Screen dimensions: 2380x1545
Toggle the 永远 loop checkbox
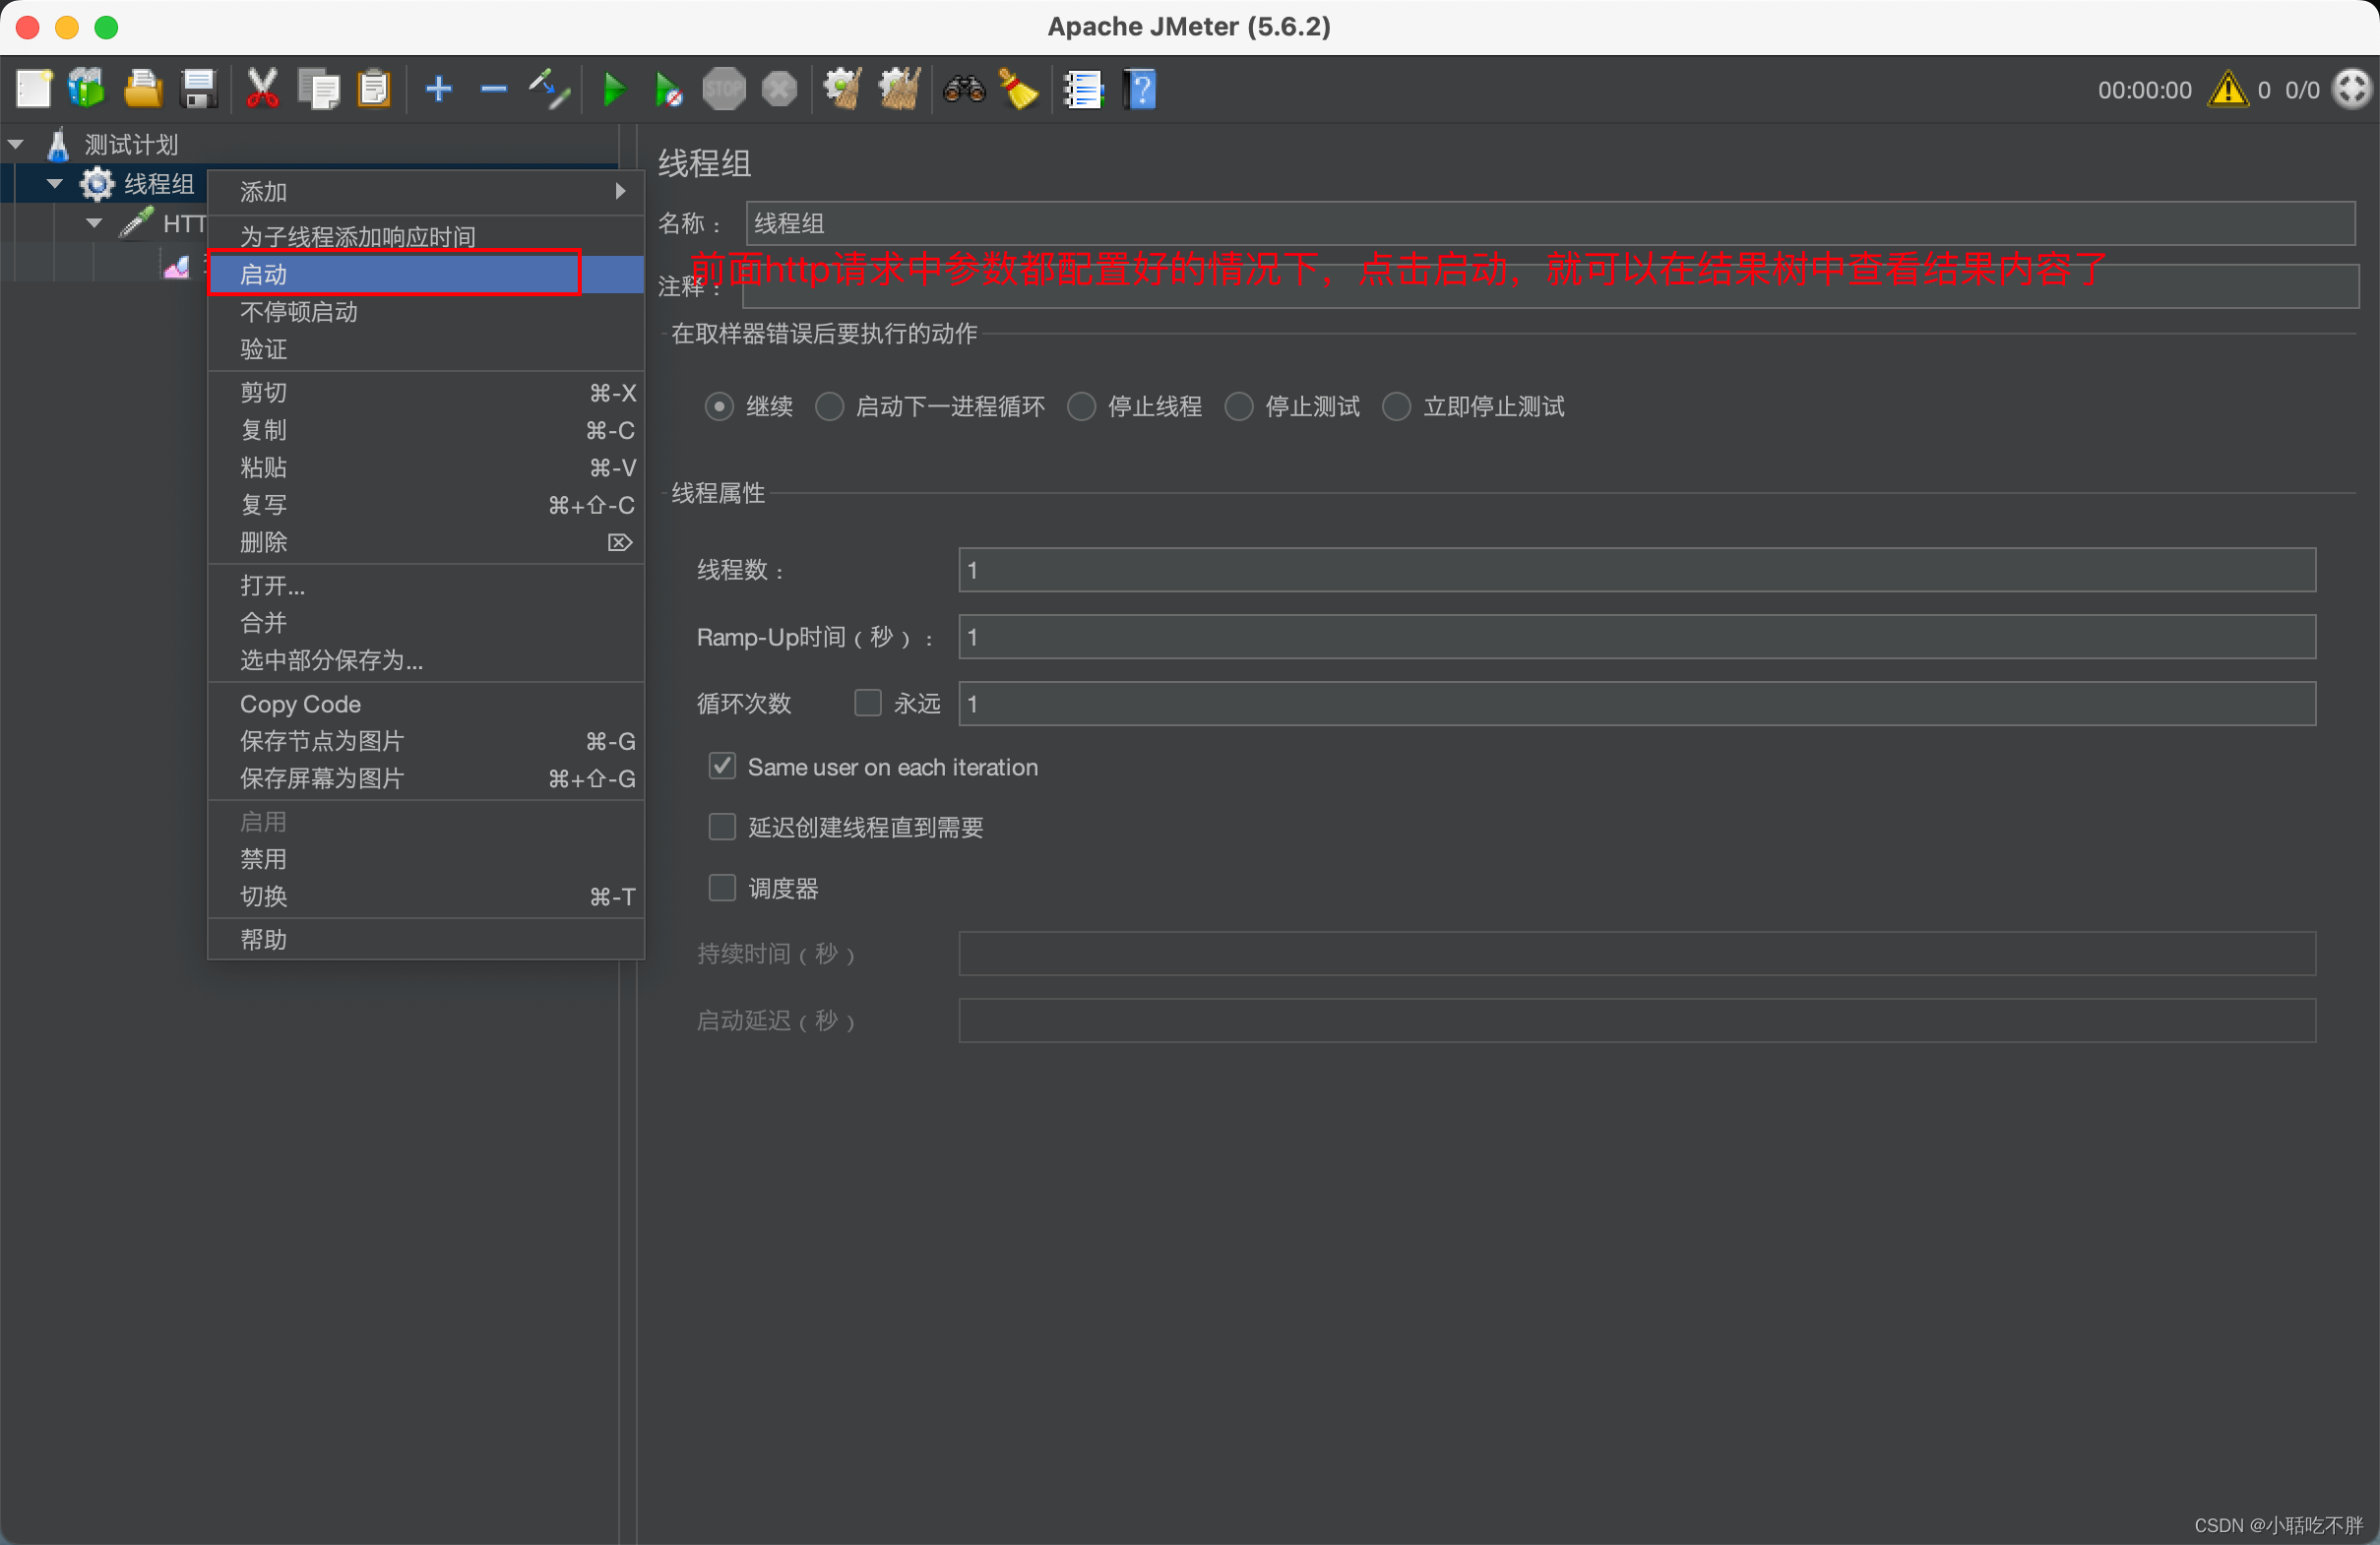point(868,703)
